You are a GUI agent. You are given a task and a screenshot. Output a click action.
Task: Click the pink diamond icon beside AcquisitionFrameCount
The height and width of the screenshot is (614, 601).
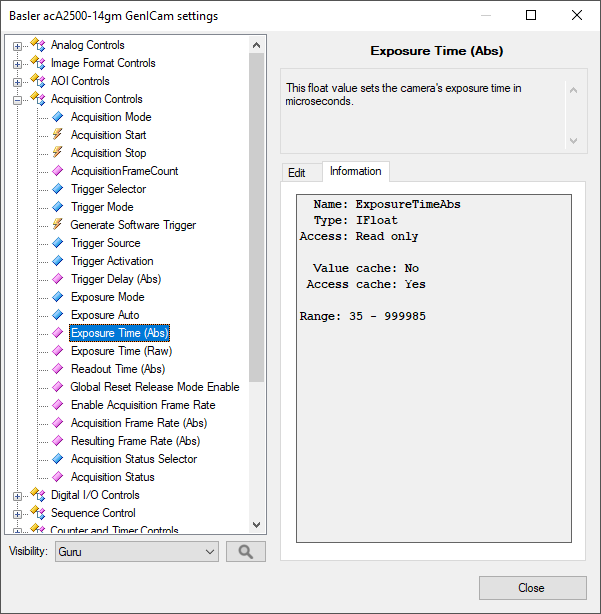coord(58,171)
